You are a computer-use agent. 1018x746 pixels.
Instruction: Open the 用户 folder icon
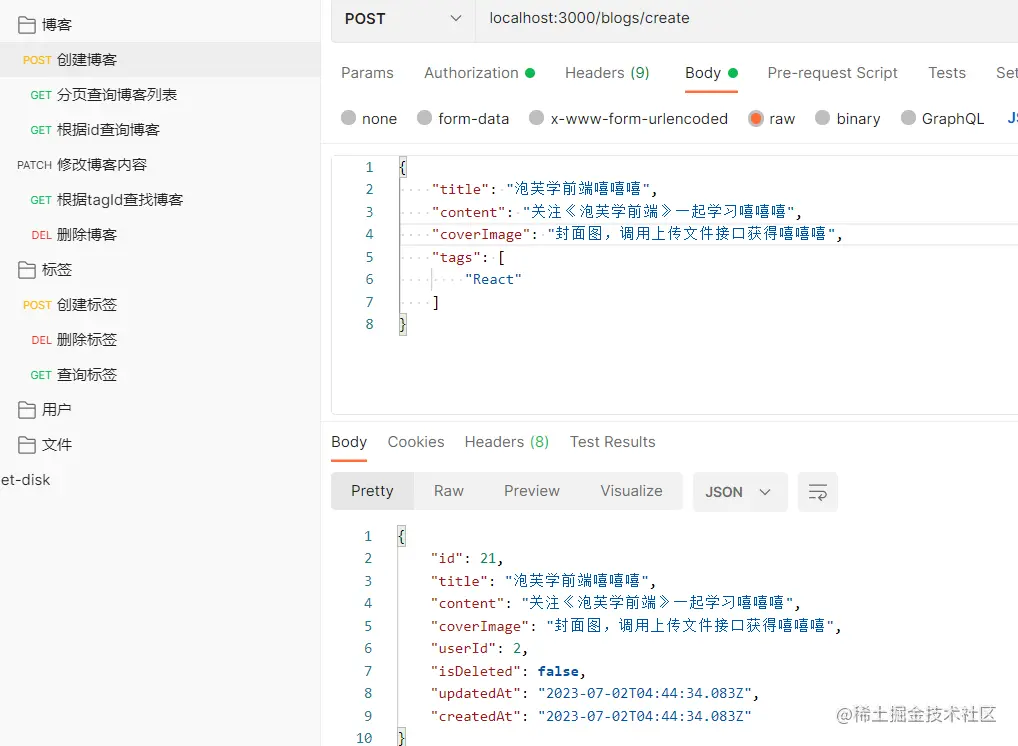pos(27,410)
